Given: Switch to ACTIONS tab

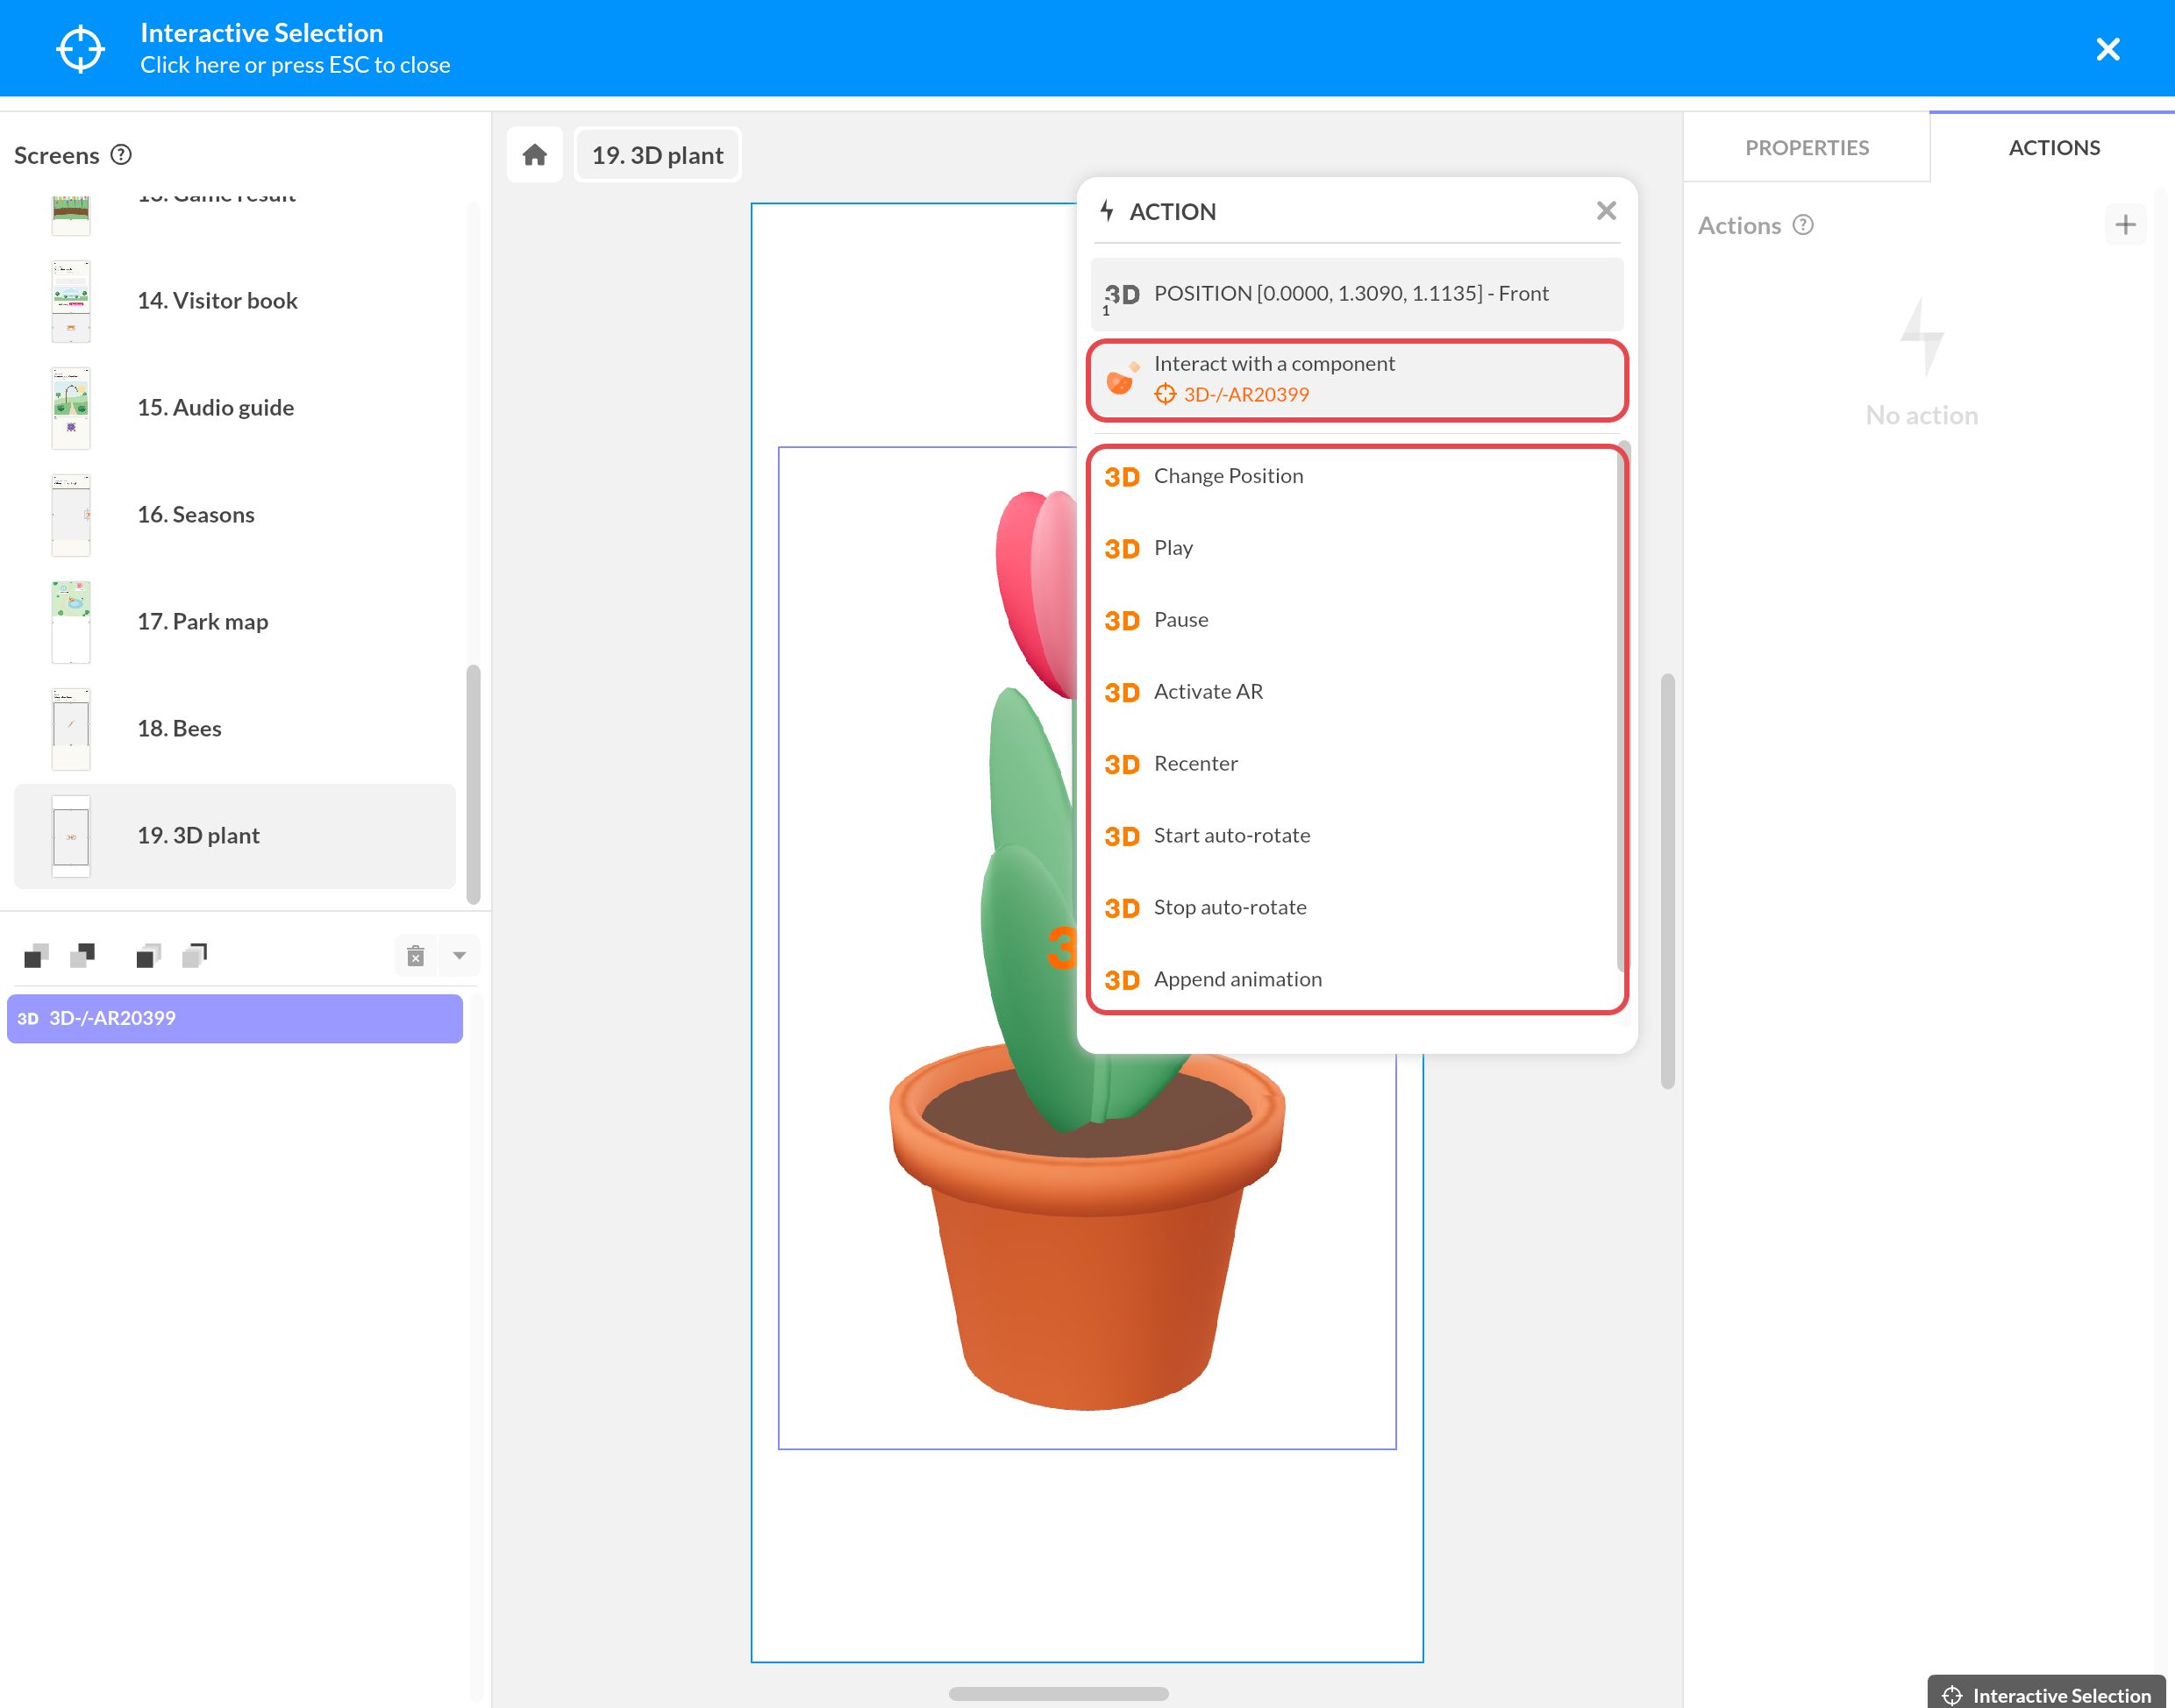Looking at the screenshot, I should pyautogui.click(x=2053, y=148).
